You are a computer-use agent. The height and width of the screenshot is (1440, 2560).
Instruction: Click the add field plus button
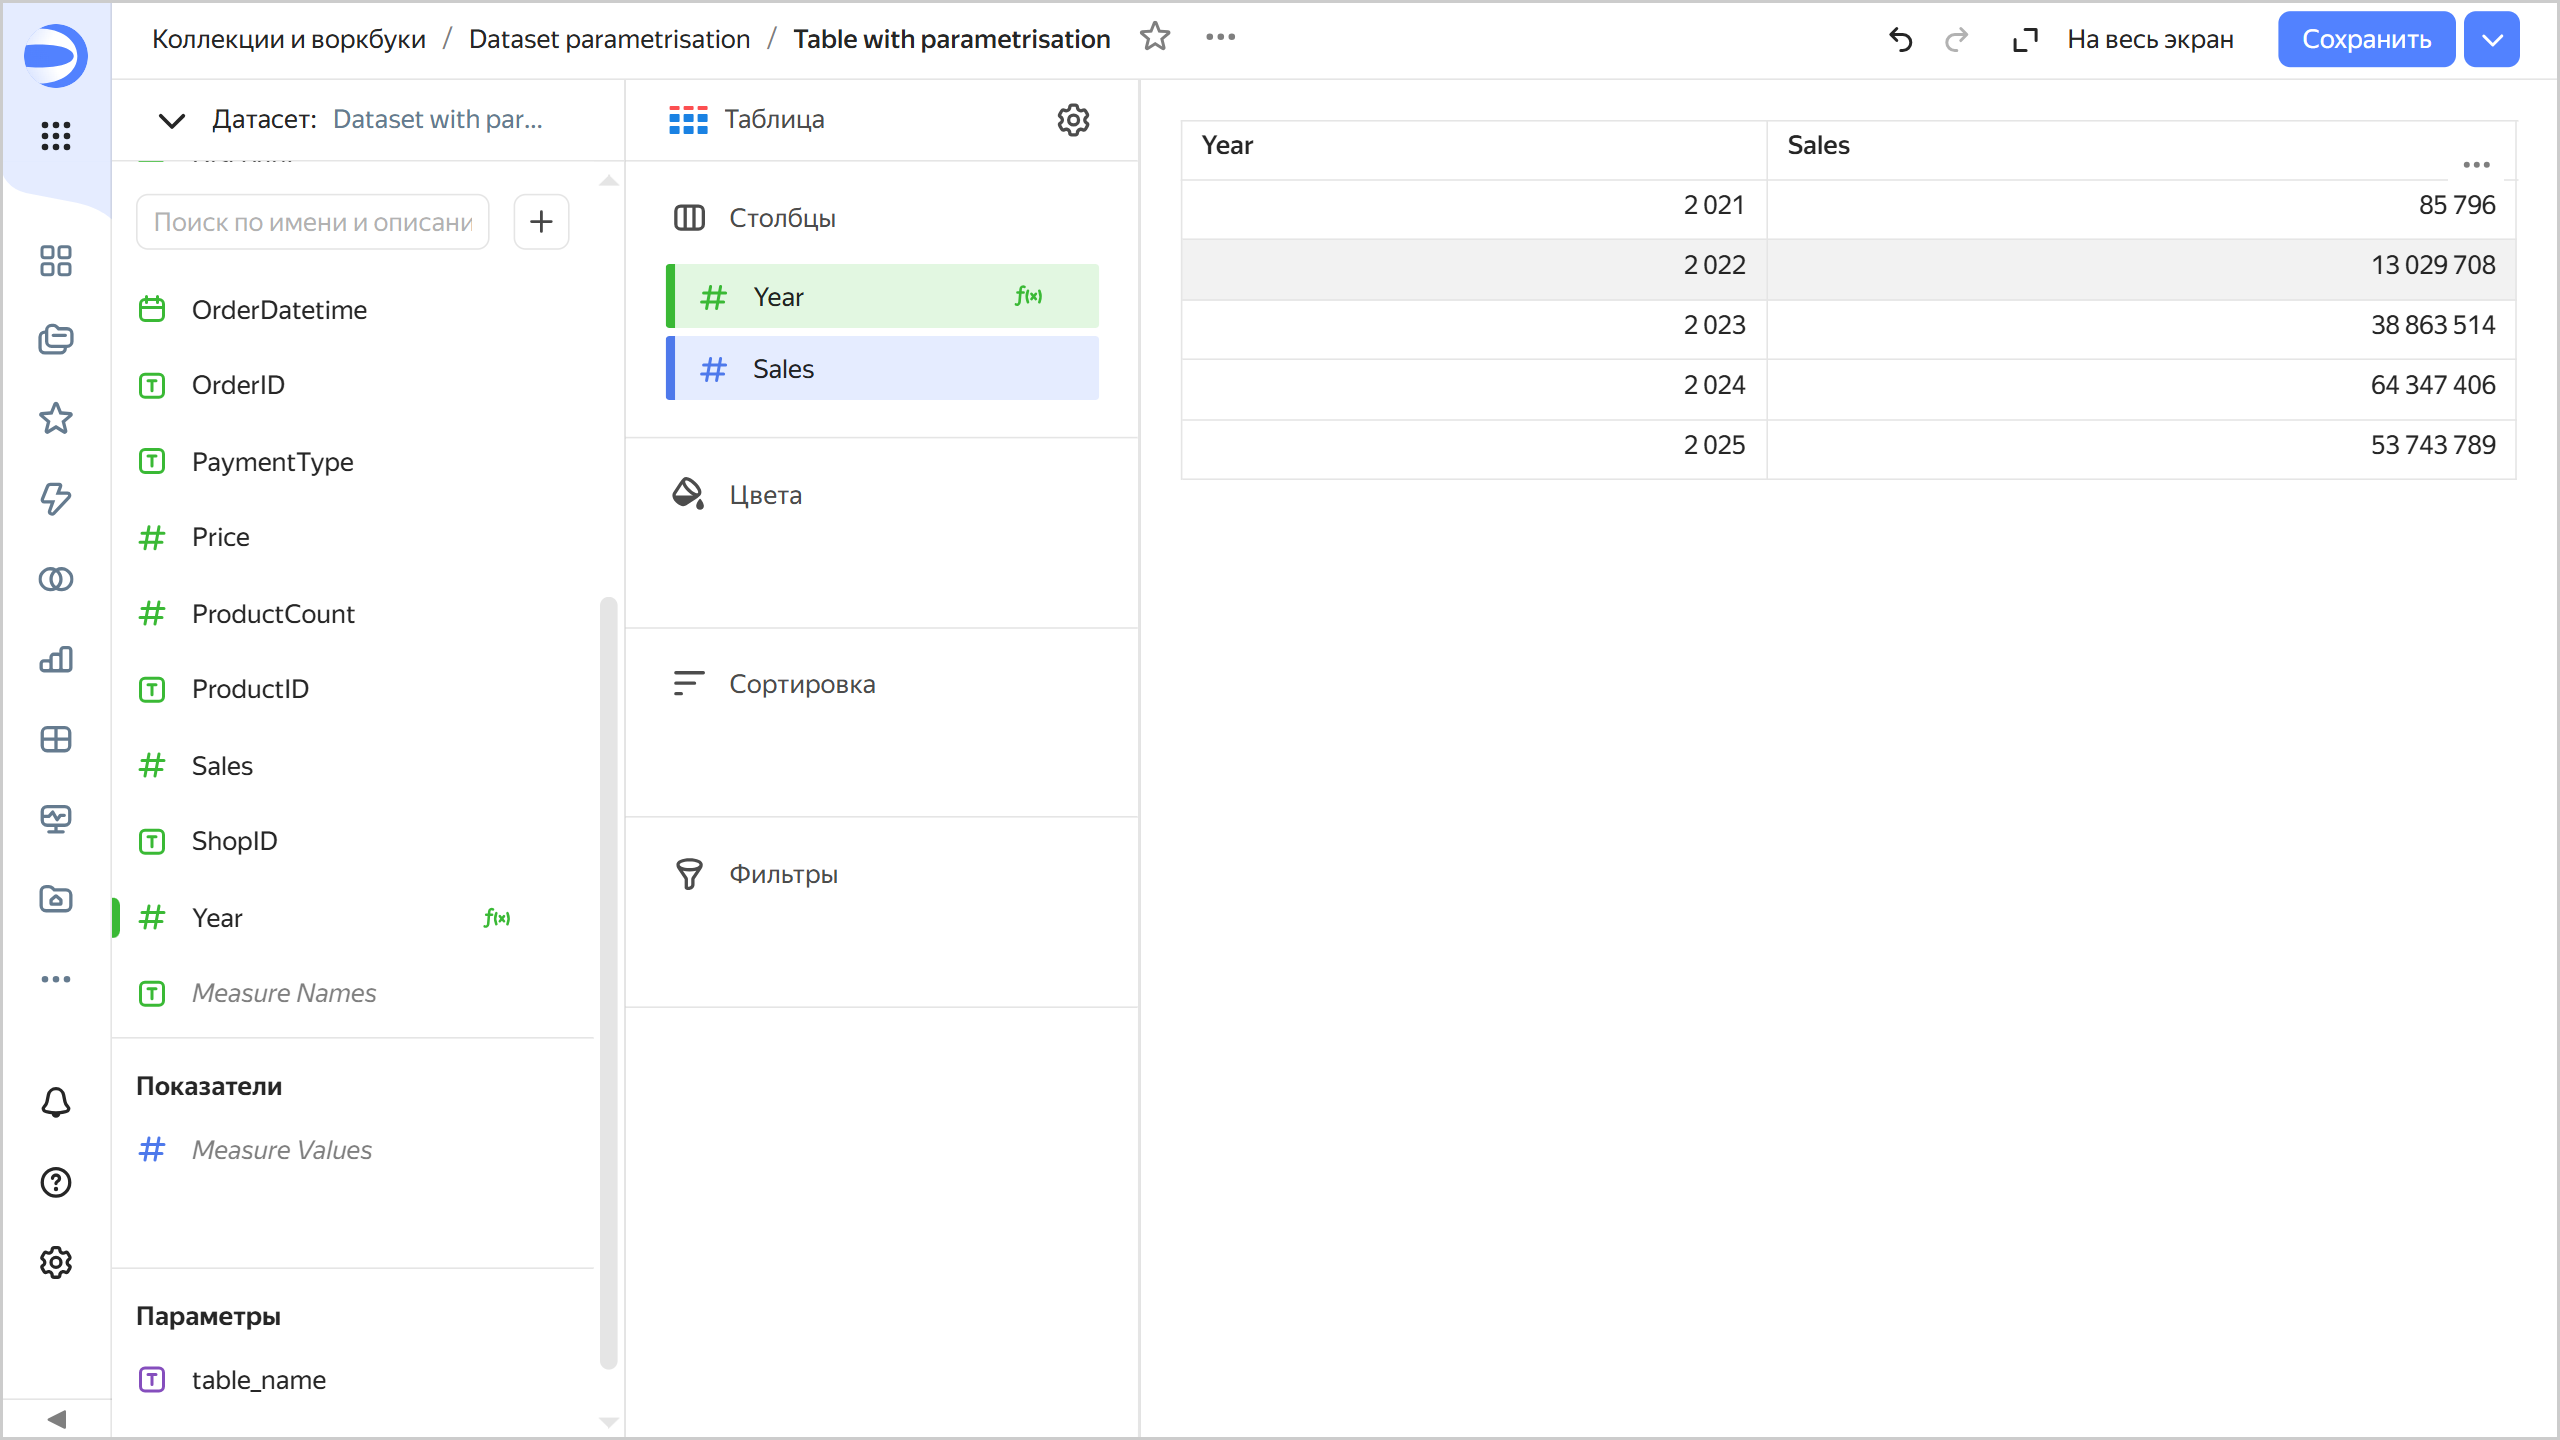coord(541,222)
